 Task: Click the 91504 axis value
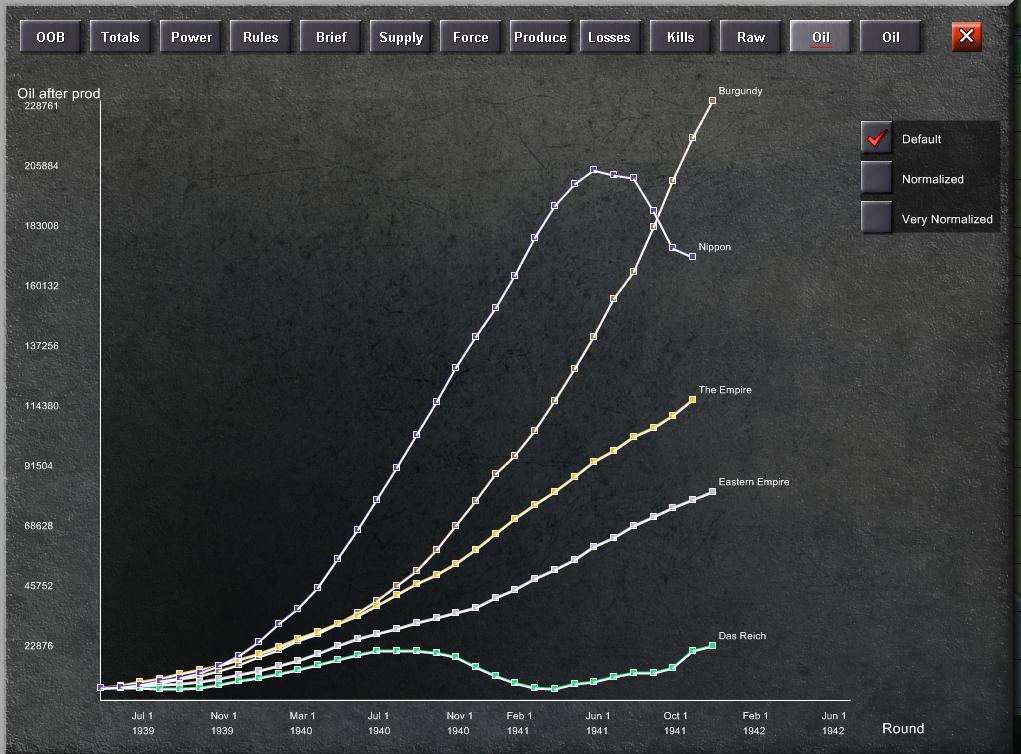[38, 466]
